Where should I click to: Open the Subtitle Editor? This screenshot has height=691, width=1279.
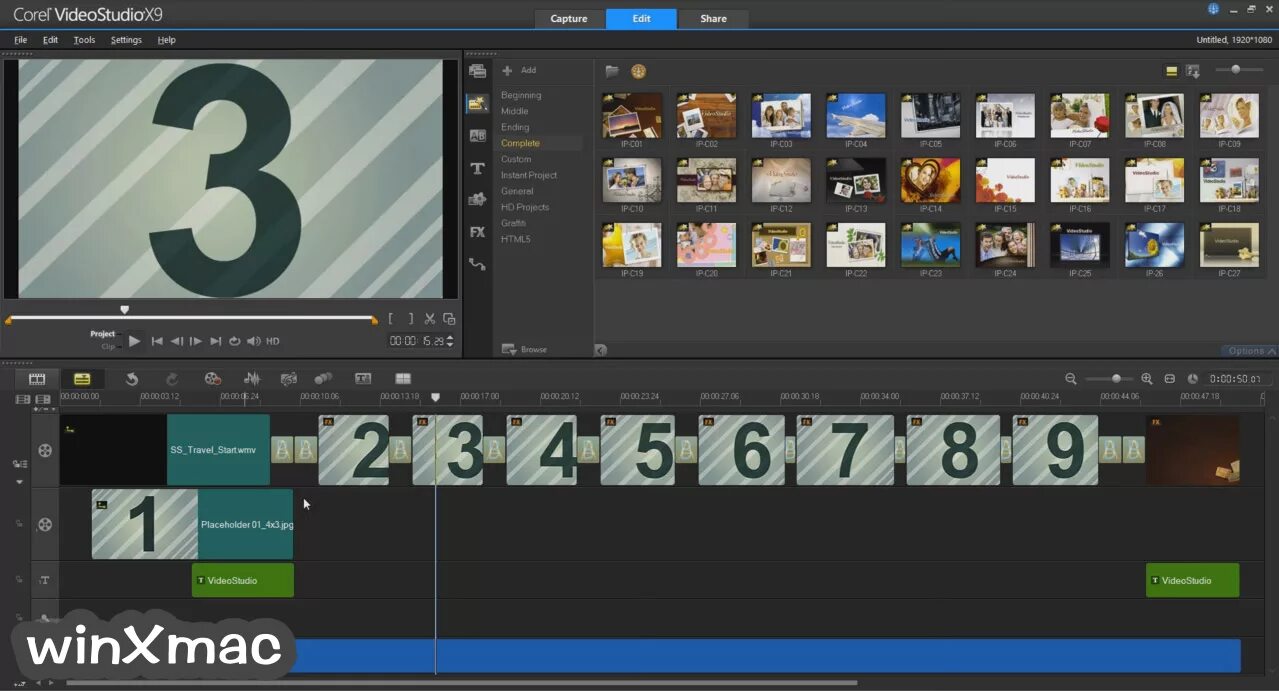click(363, 379)
